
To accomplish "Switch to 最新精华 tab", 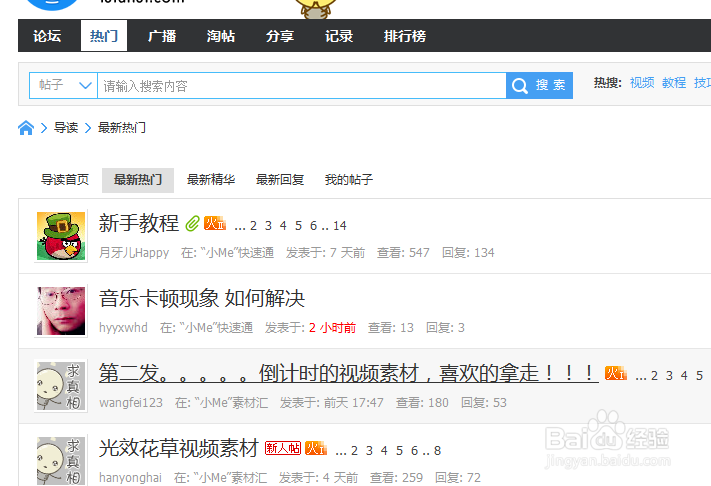I will point(211,180).
